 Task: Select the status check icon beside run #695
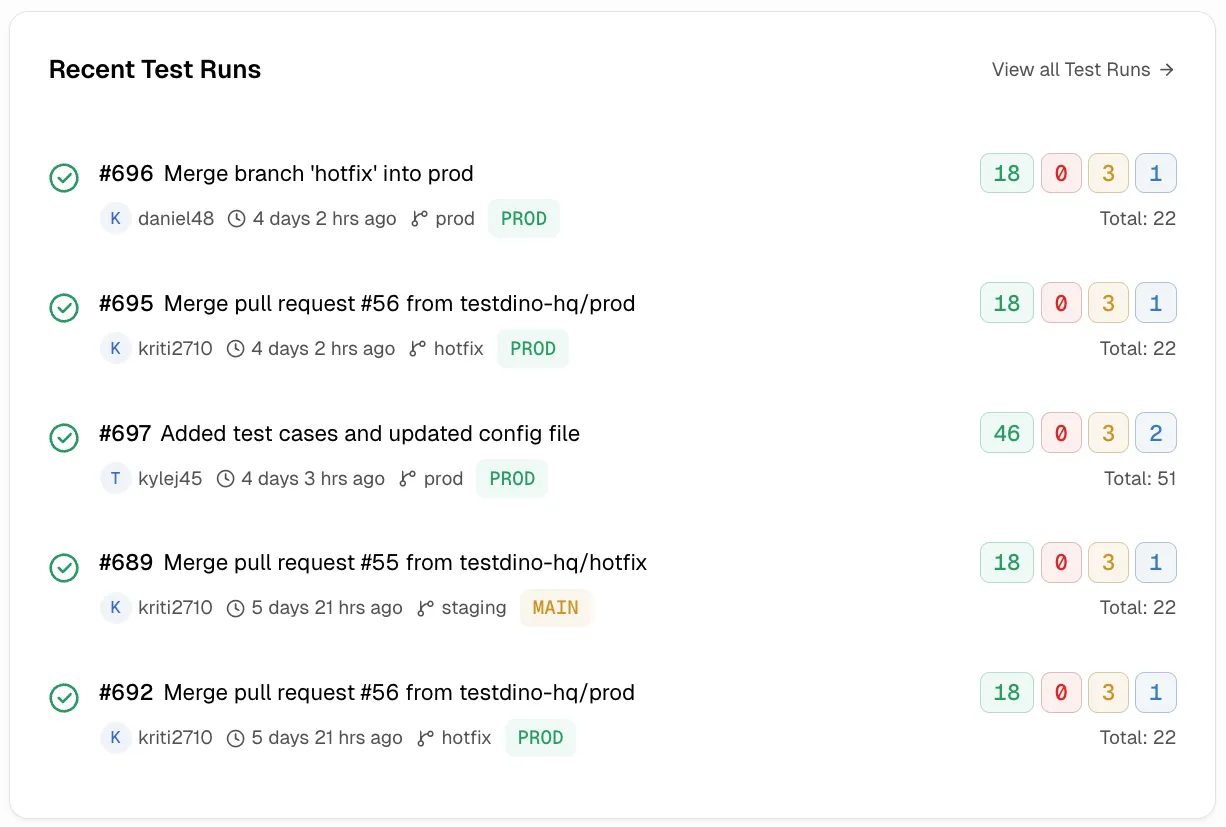click(64, 308)
